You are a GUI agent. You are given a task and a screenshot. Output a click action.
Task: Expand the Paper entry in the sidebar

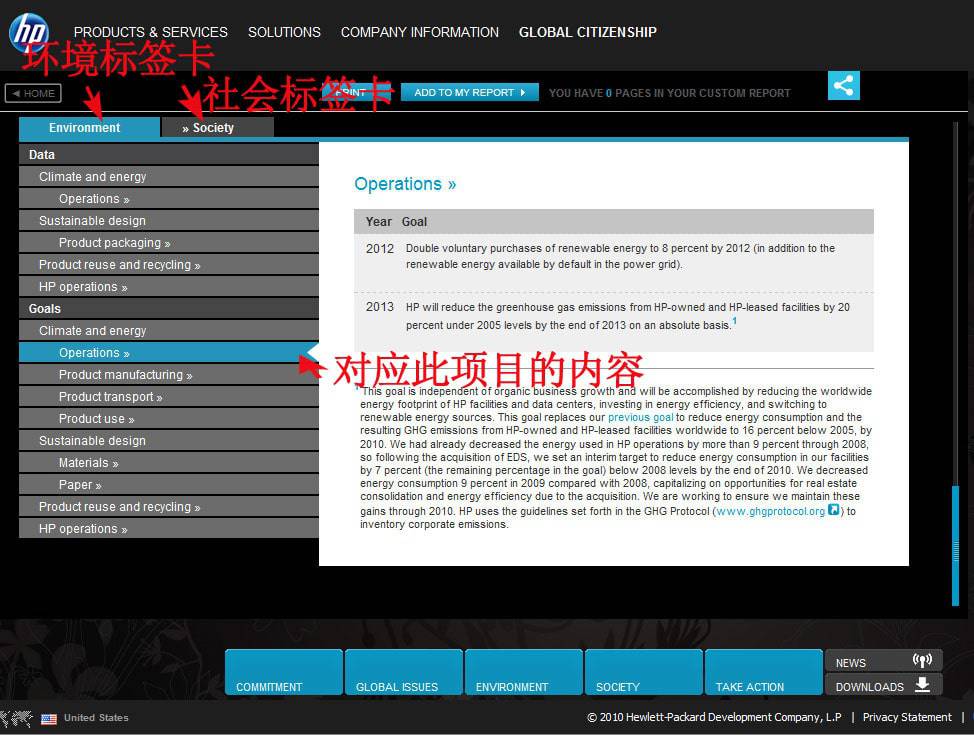point(80,484)
